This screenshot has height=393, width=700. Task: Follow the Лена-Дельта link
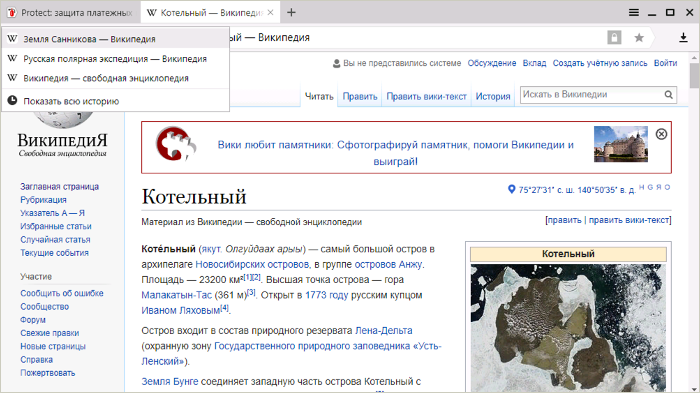click(383, 330)
